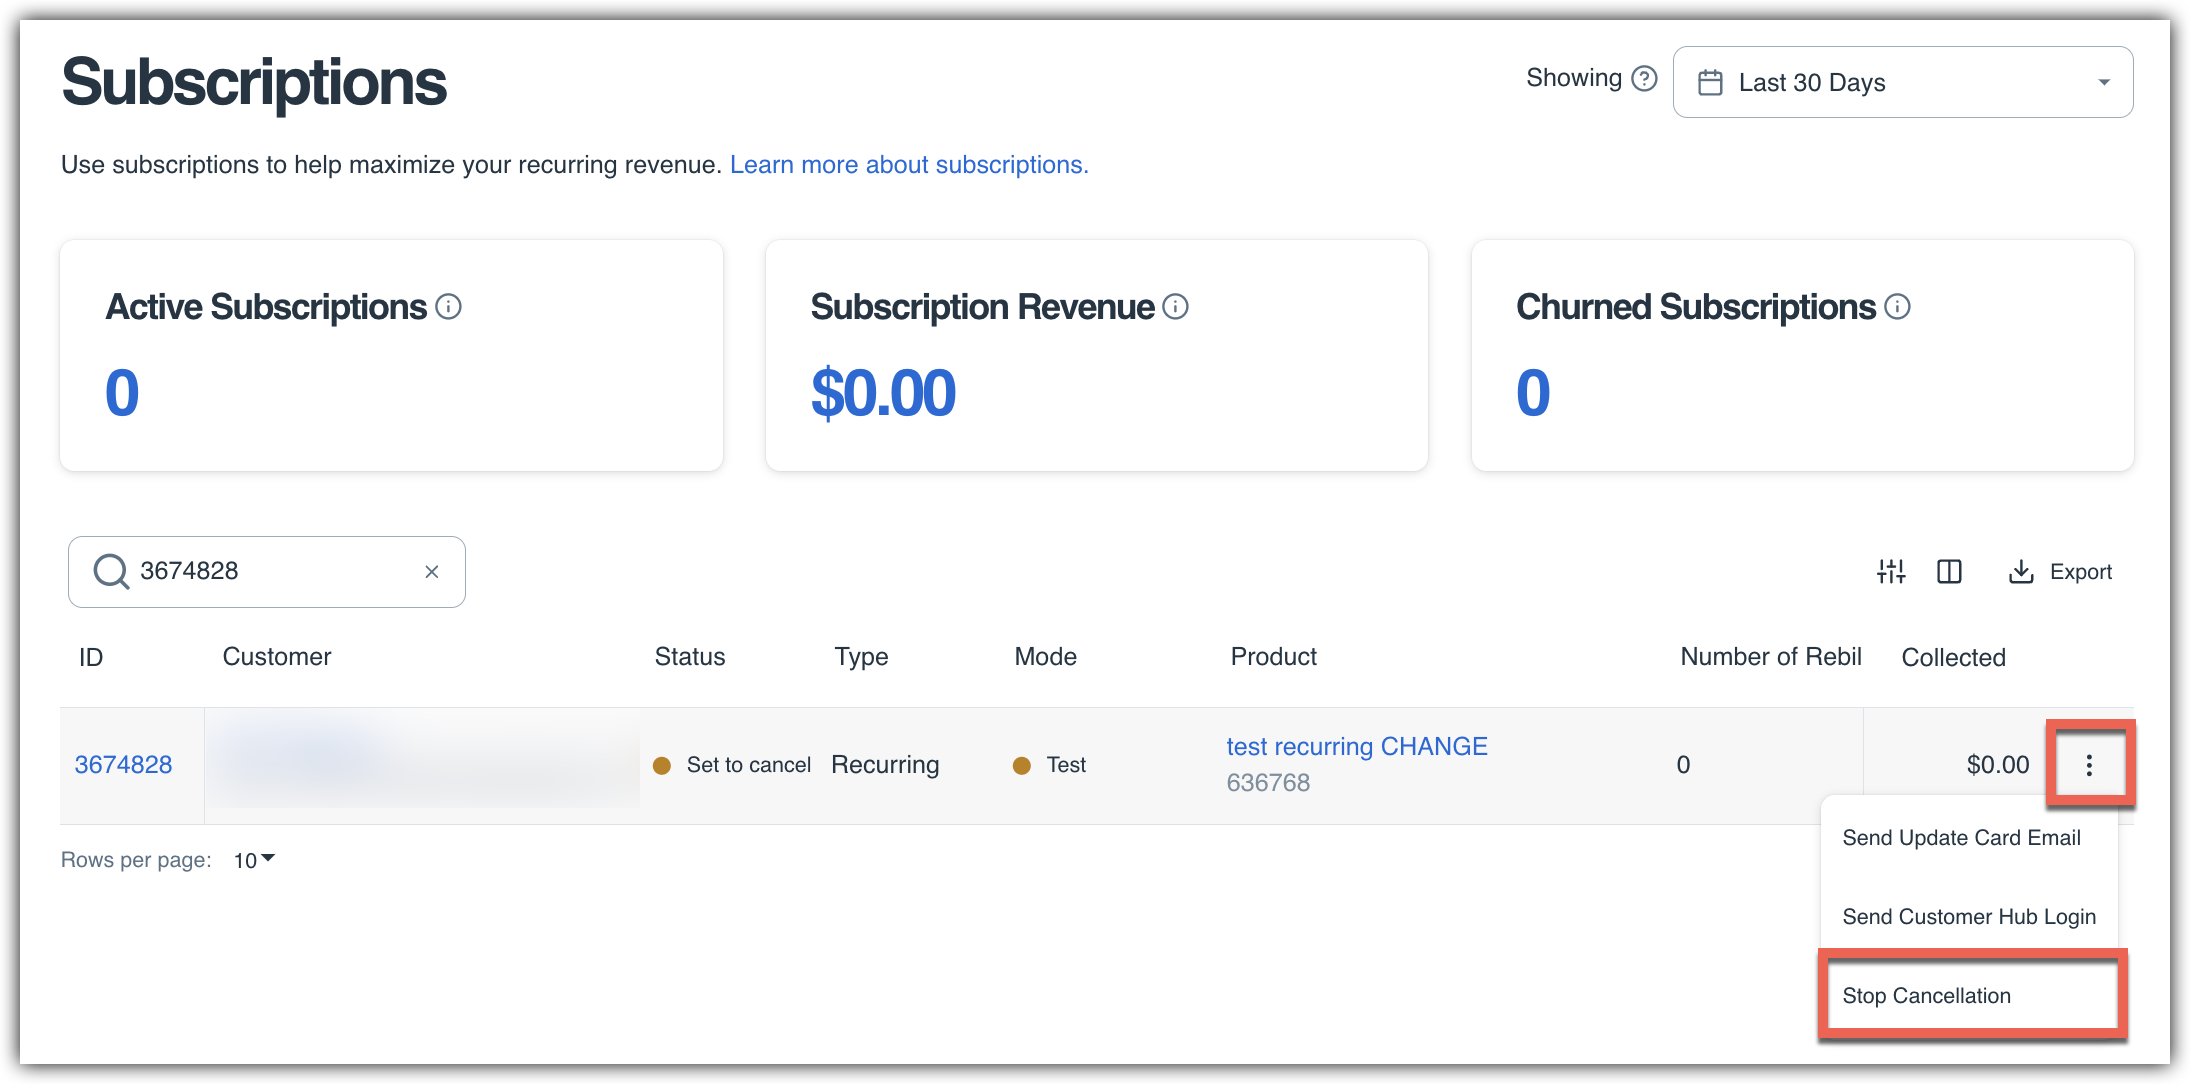Viewport: 2190px width, 1084px height.
Task: Expand the rows per page selector
Action: (x=254, y=860)
